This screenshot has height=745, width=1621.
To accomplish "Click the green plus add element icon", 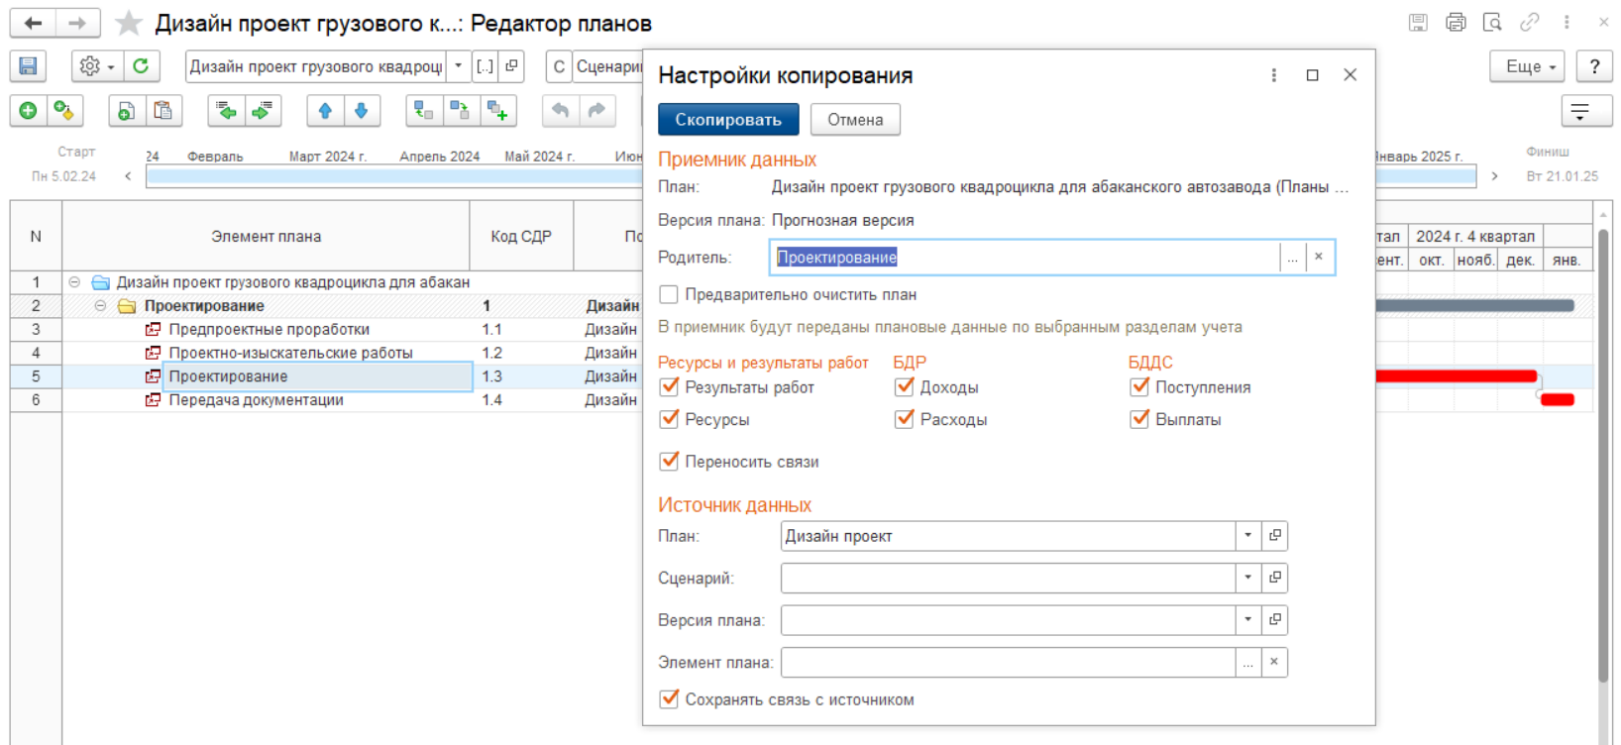I will point(28,111).
